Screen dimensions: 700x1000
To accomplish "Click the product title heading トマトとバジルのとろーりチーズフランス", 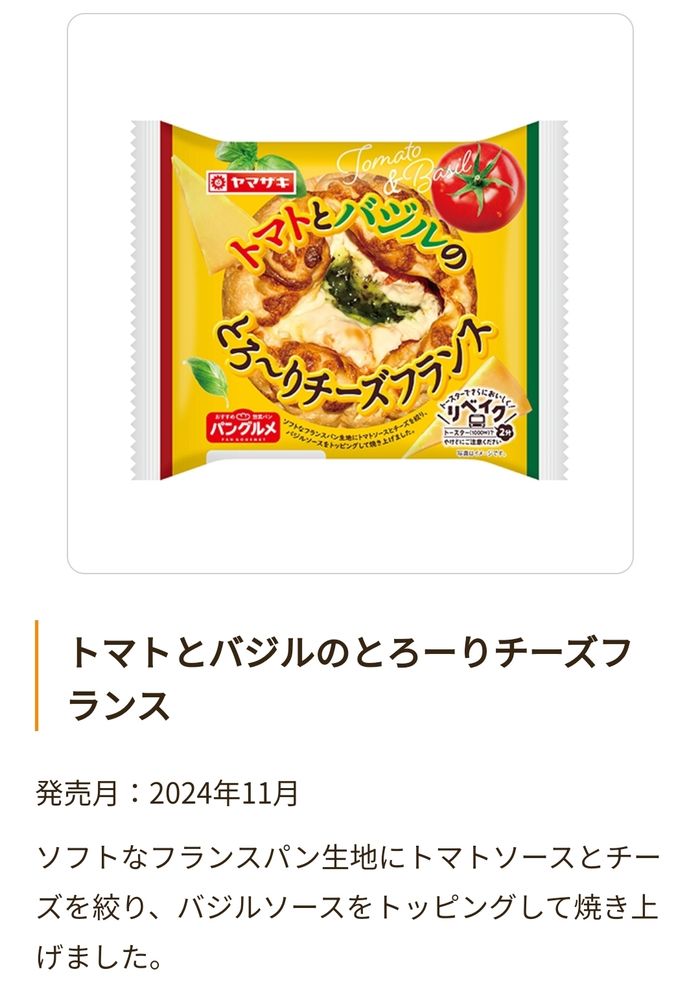I will click(349, 678).
